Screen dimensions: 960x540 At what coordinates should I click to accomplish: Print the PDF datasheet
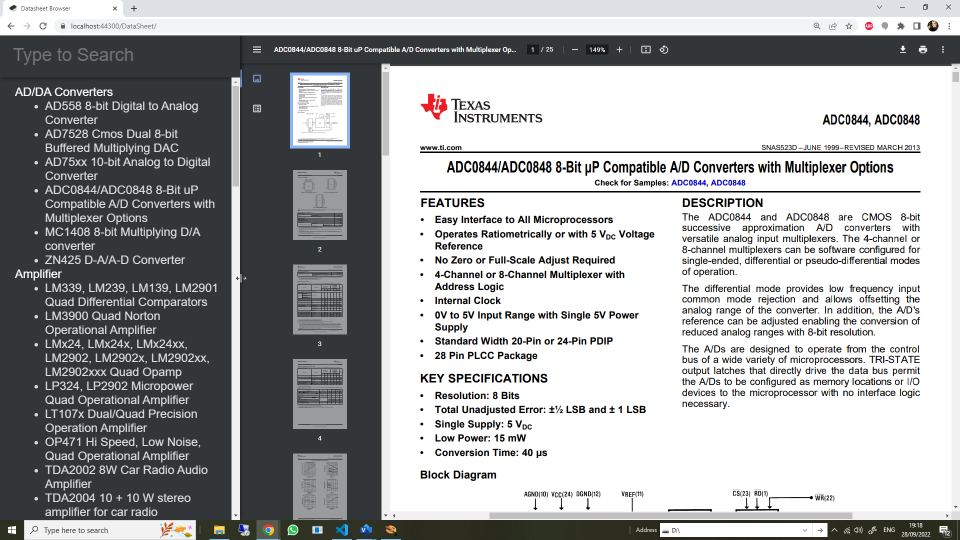click(x=923, y=50)
